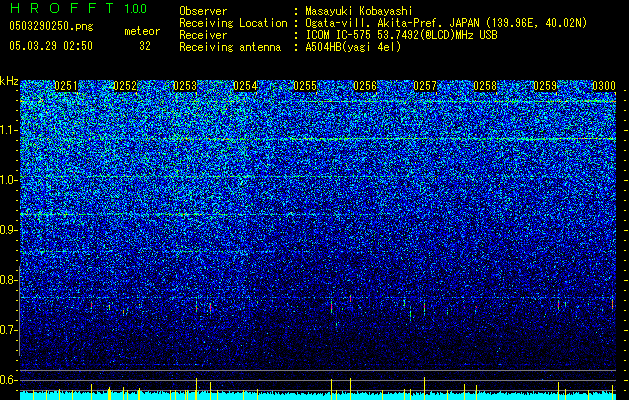629x400 pixels.
Task: Click the meteor label
Action: point(142,31)
